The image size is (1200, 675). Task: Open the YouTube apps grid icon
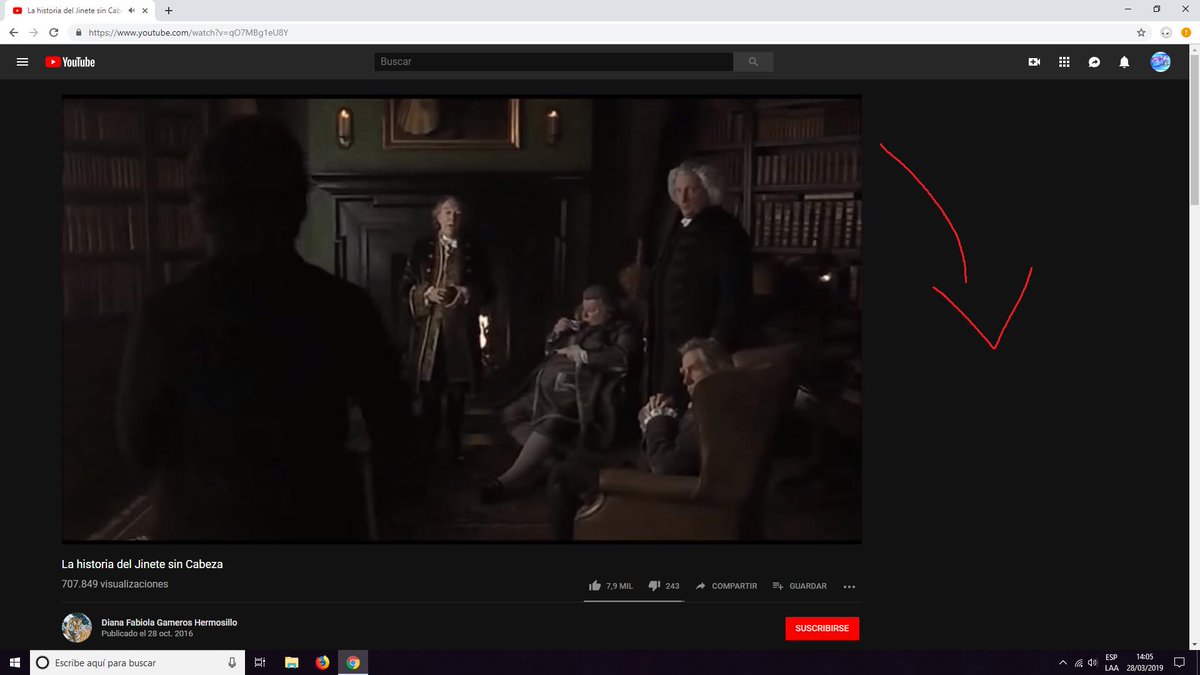(1064, 62)
